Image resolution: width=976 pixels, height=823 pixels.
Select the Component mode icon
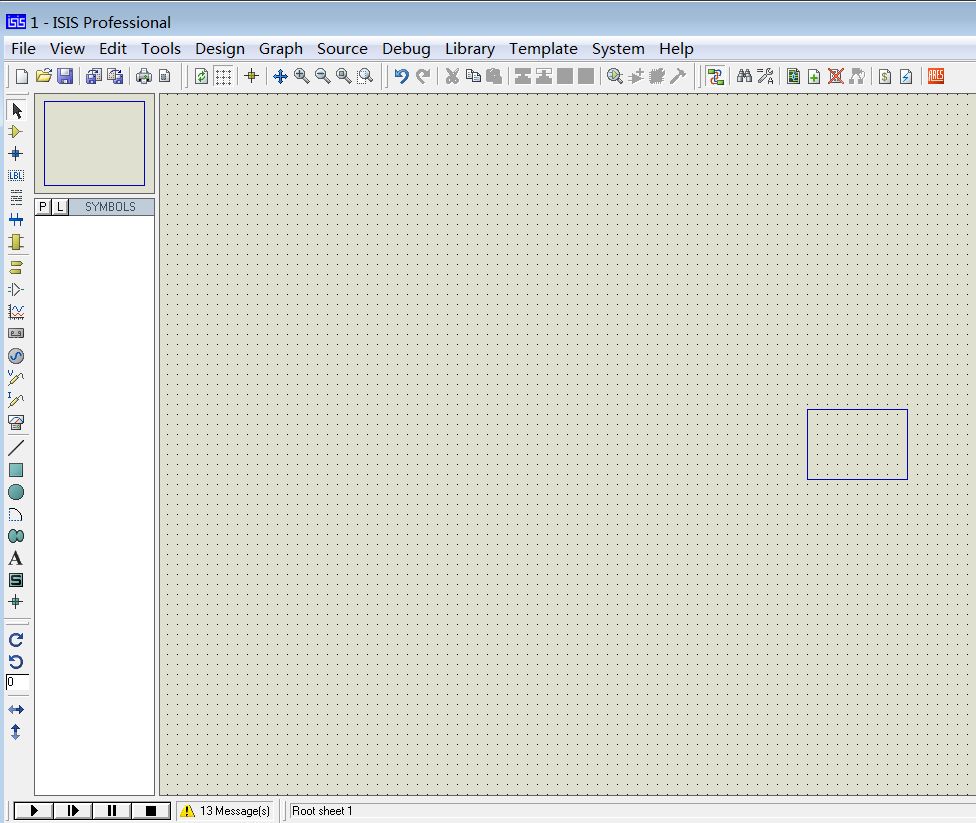16,132
